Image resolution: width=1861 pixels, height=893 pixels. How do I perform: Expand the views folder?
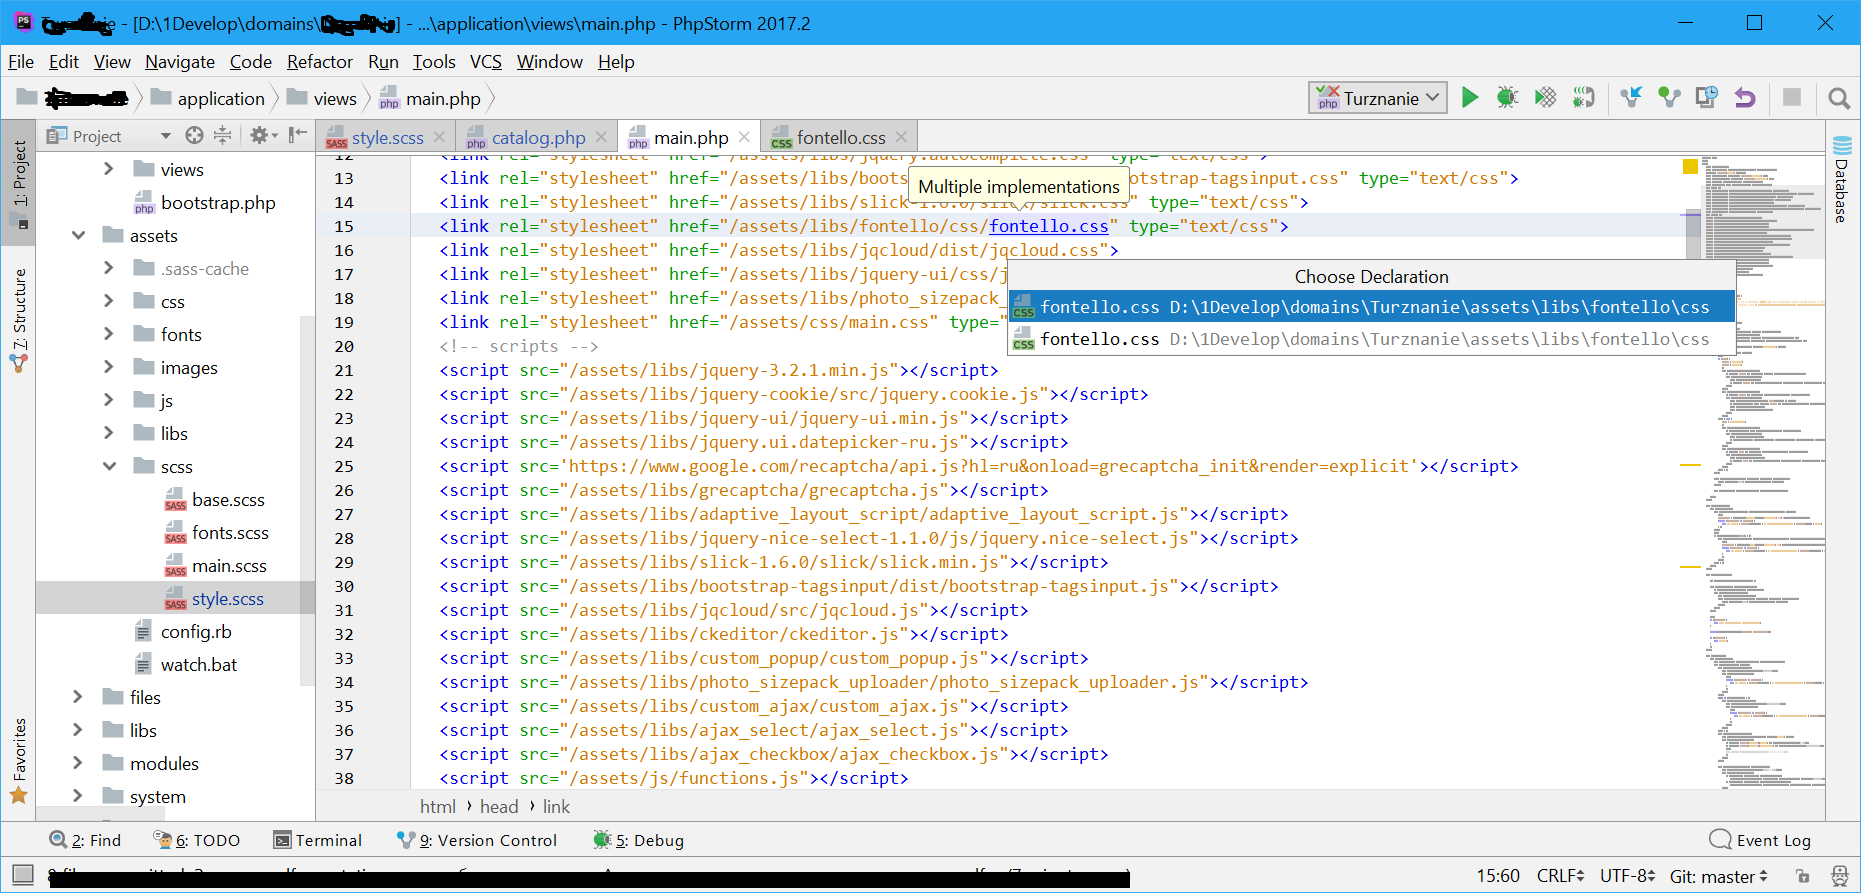pyautogui.click(x=109, y=169)
